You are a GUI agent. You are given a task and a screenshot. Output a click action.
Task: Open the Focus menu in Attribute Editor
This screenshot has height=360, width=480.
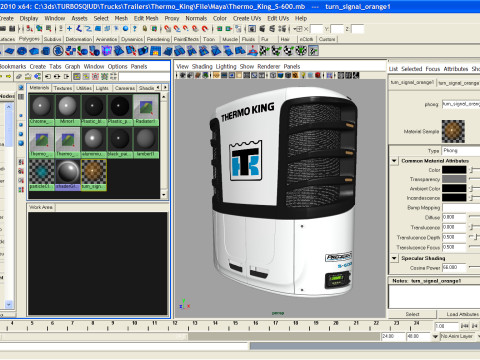[x=433, y=69]
